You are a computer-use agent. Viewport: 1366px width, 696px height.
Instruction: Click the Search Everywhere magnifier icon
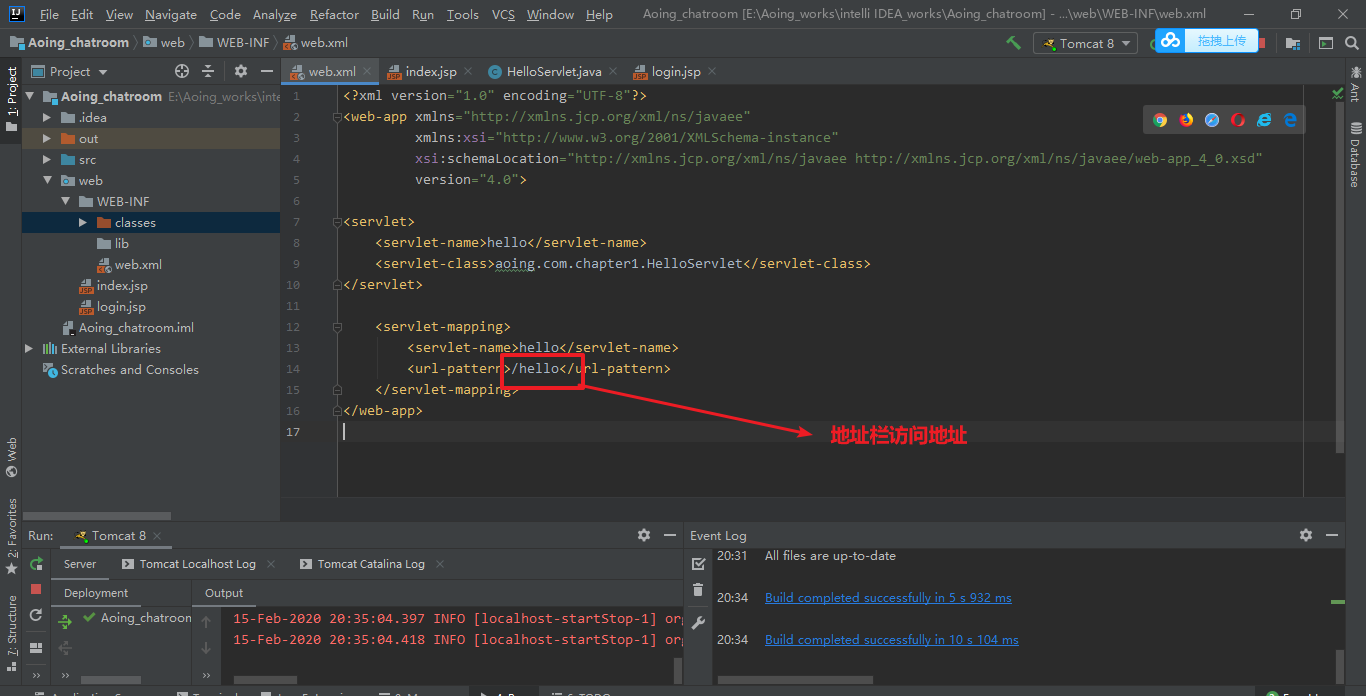(x=1351, y=43)
